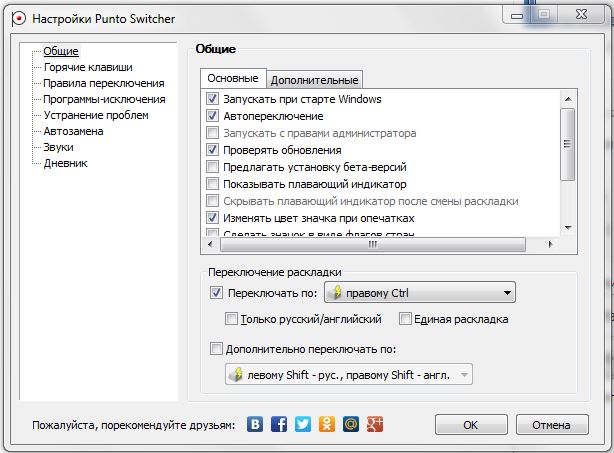Image resolution: width=614 pixels, height=453 pixels.
Task: Click horizontal scrollbar thumb in options list
Action: [x=373, y=244]
